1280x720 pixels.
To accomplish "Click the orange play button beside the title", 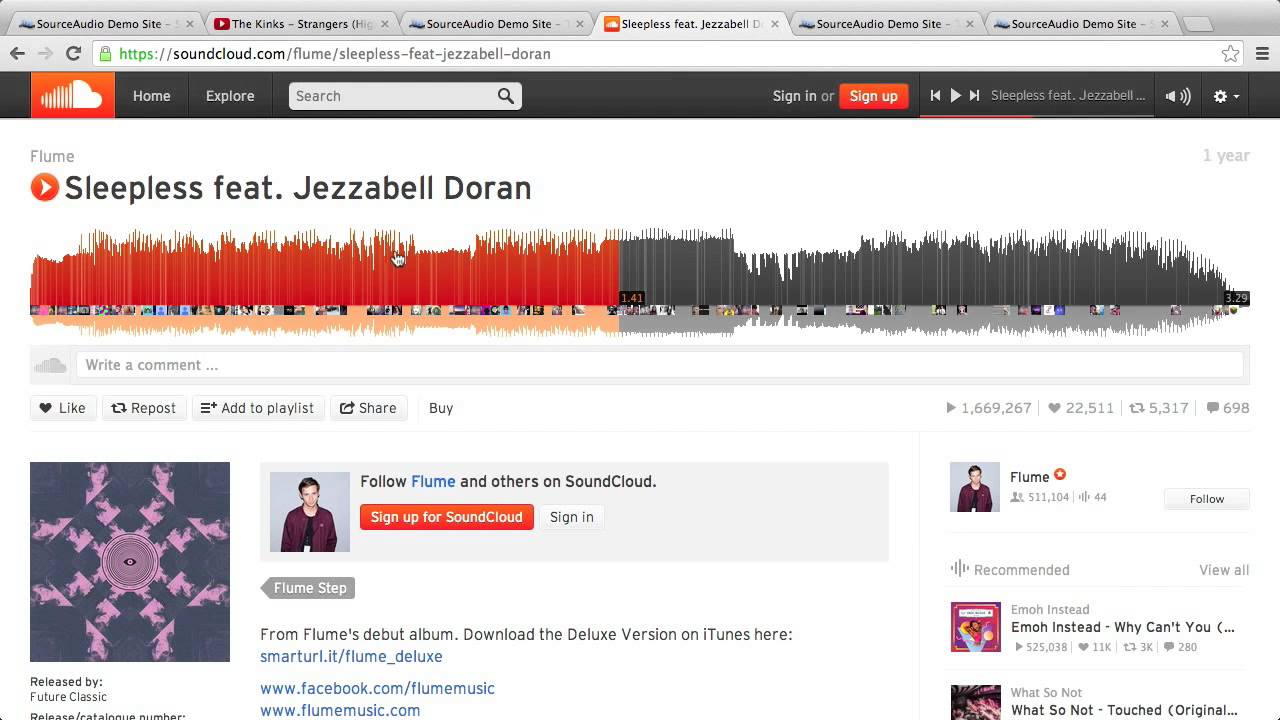I will click(45, 187).
